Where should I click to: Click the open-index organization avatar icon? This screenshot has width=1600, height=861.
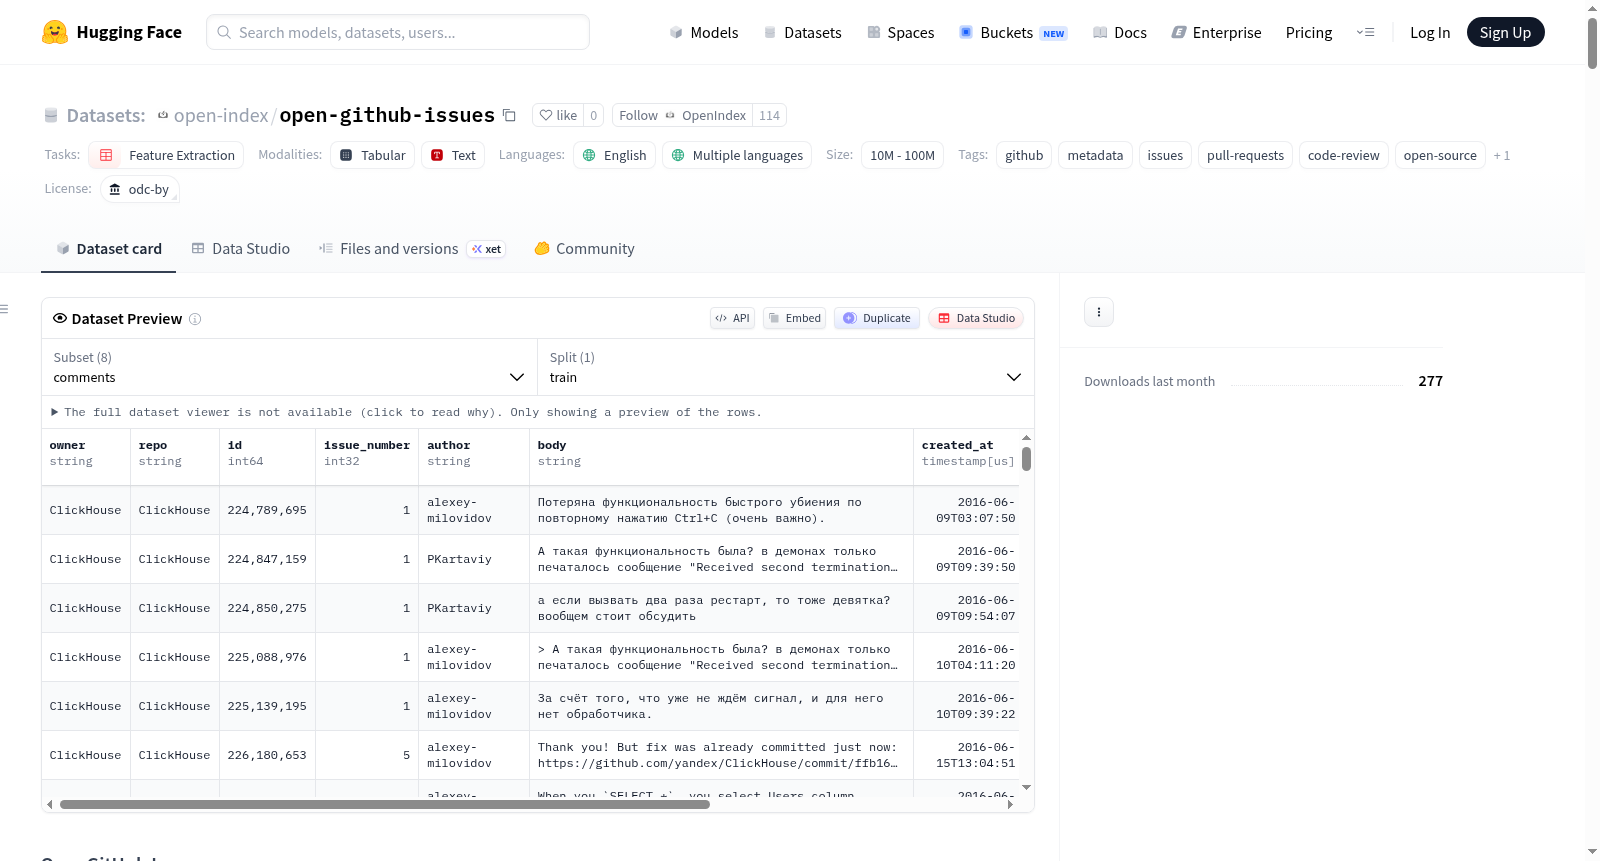(x=163, y=116)
